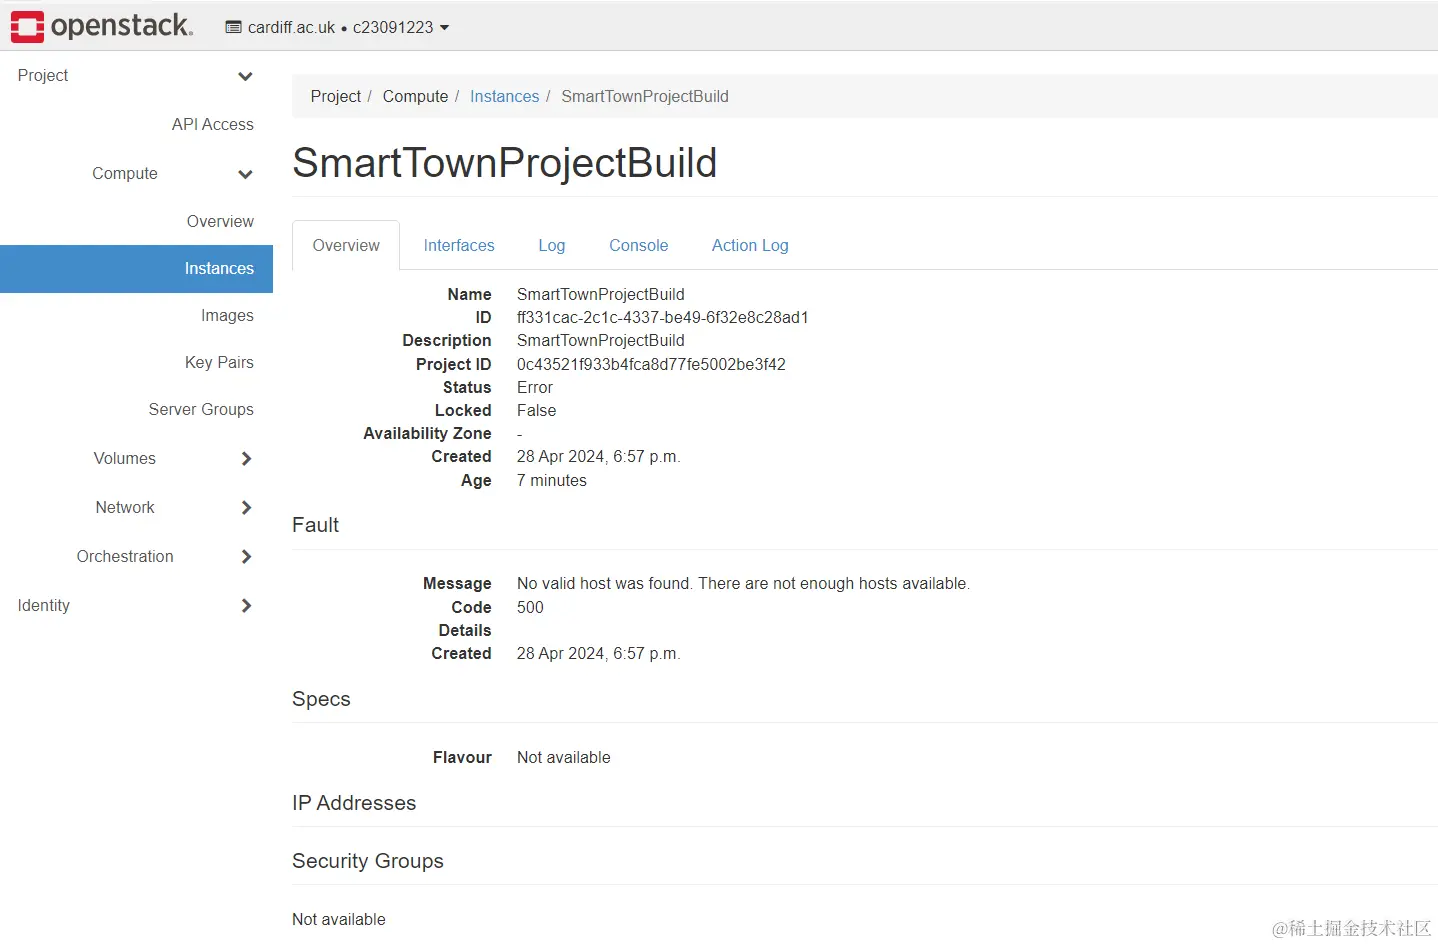
Task: Switch to the Action Log tab
Action: click(750, 245)
